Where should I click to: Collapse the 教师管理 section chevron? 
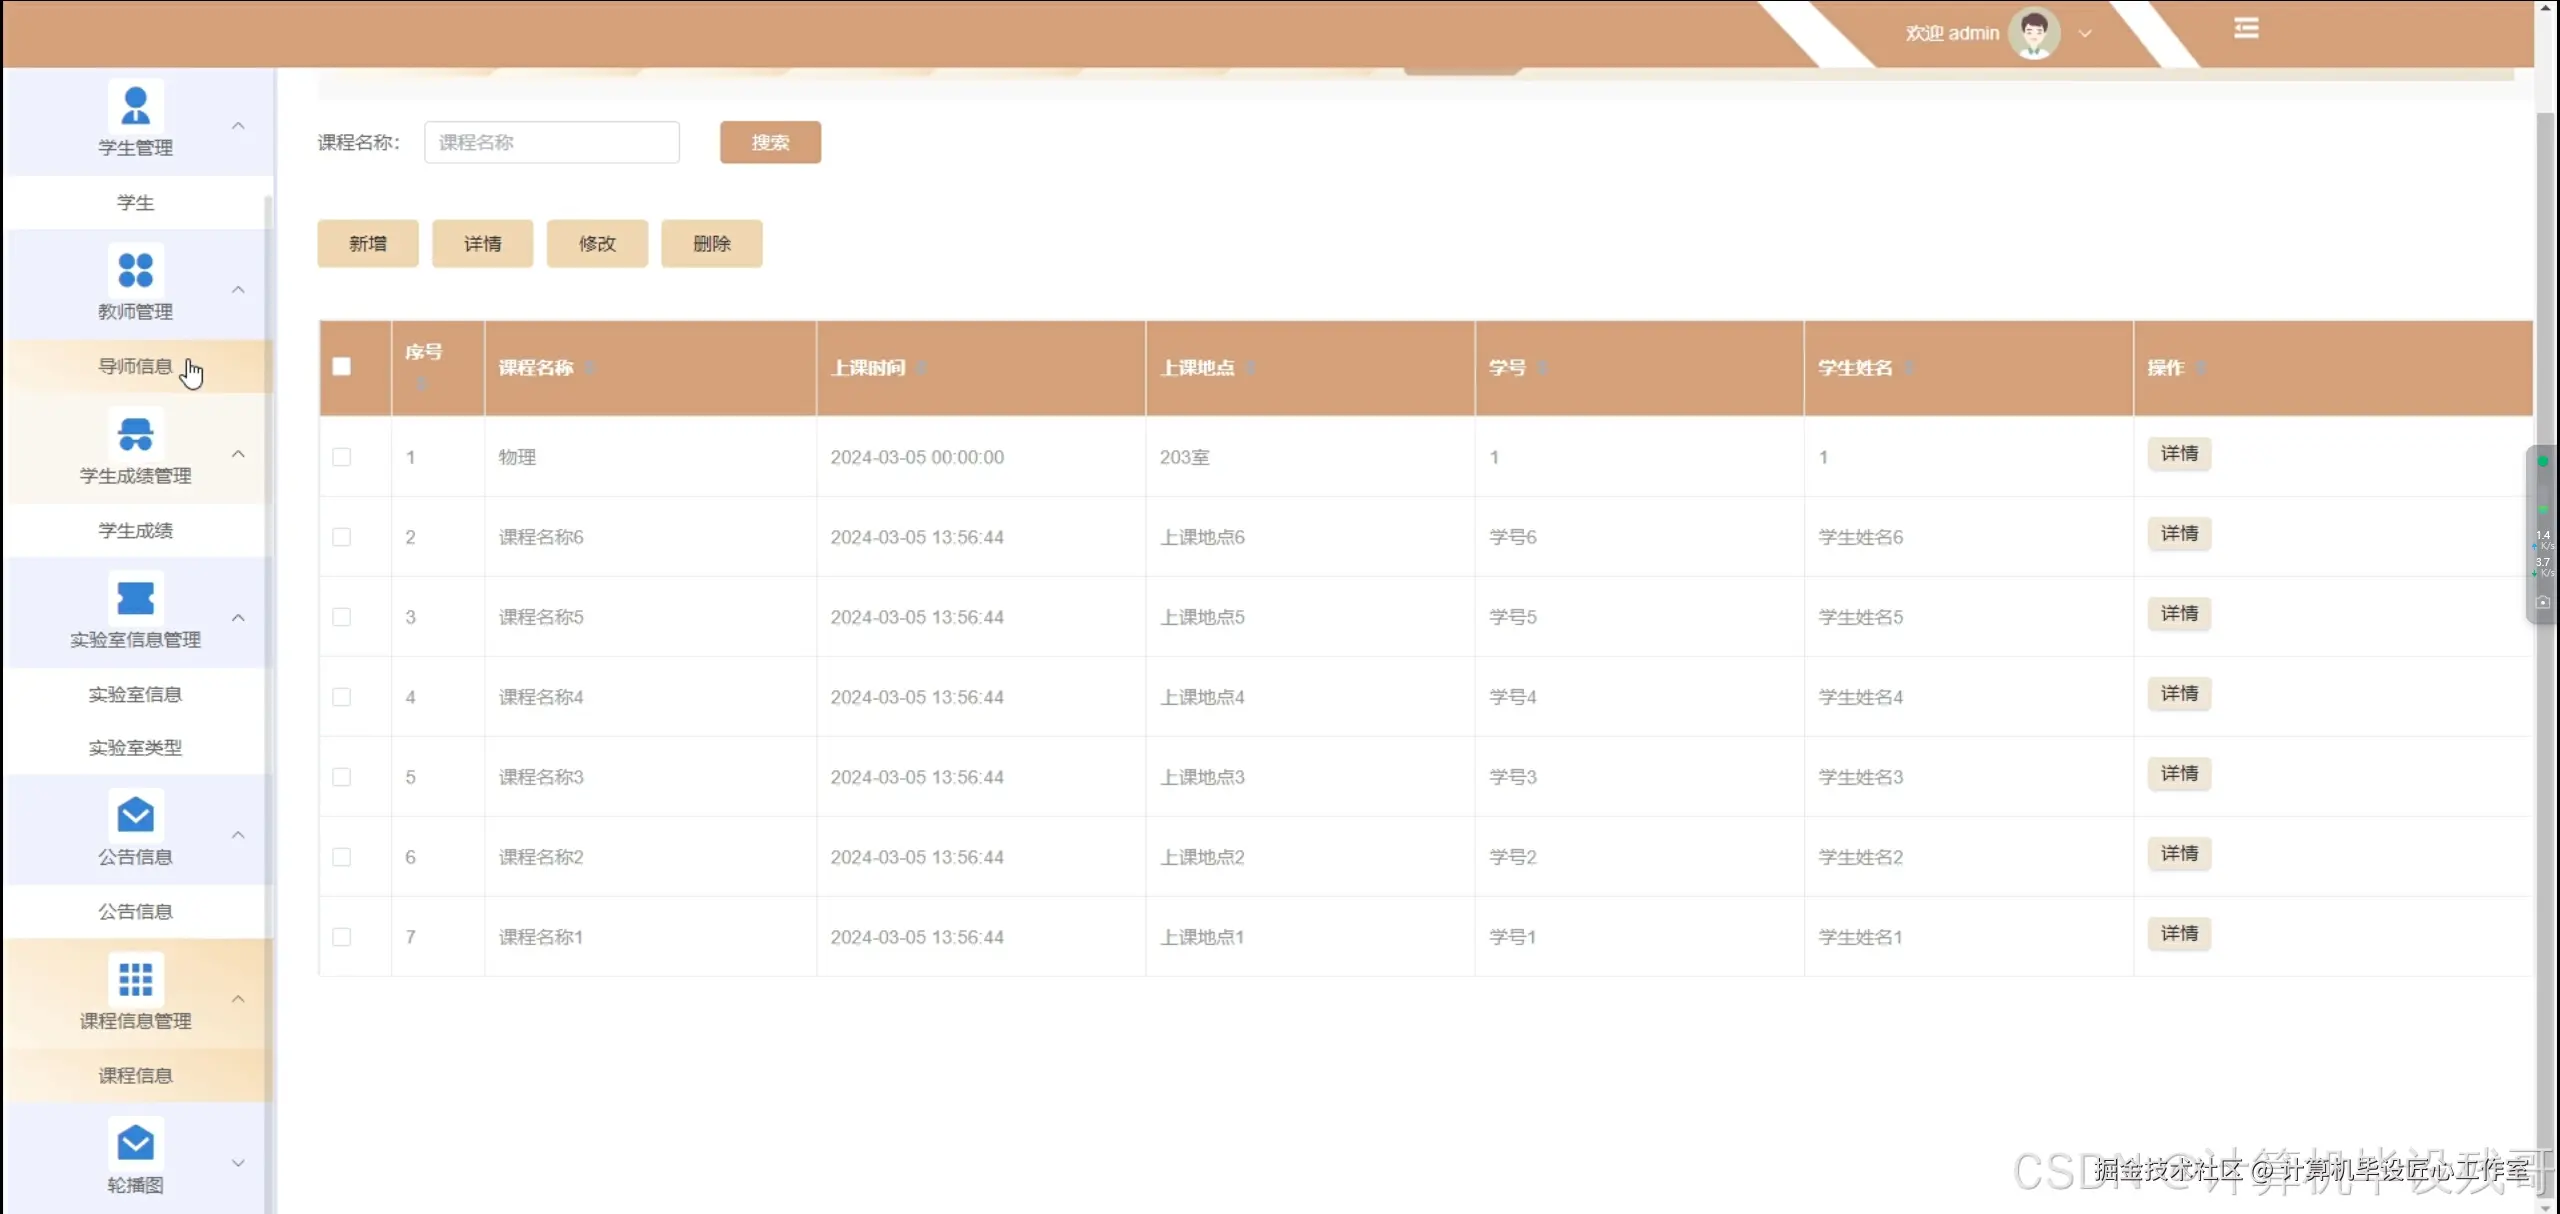pos(238,290)
